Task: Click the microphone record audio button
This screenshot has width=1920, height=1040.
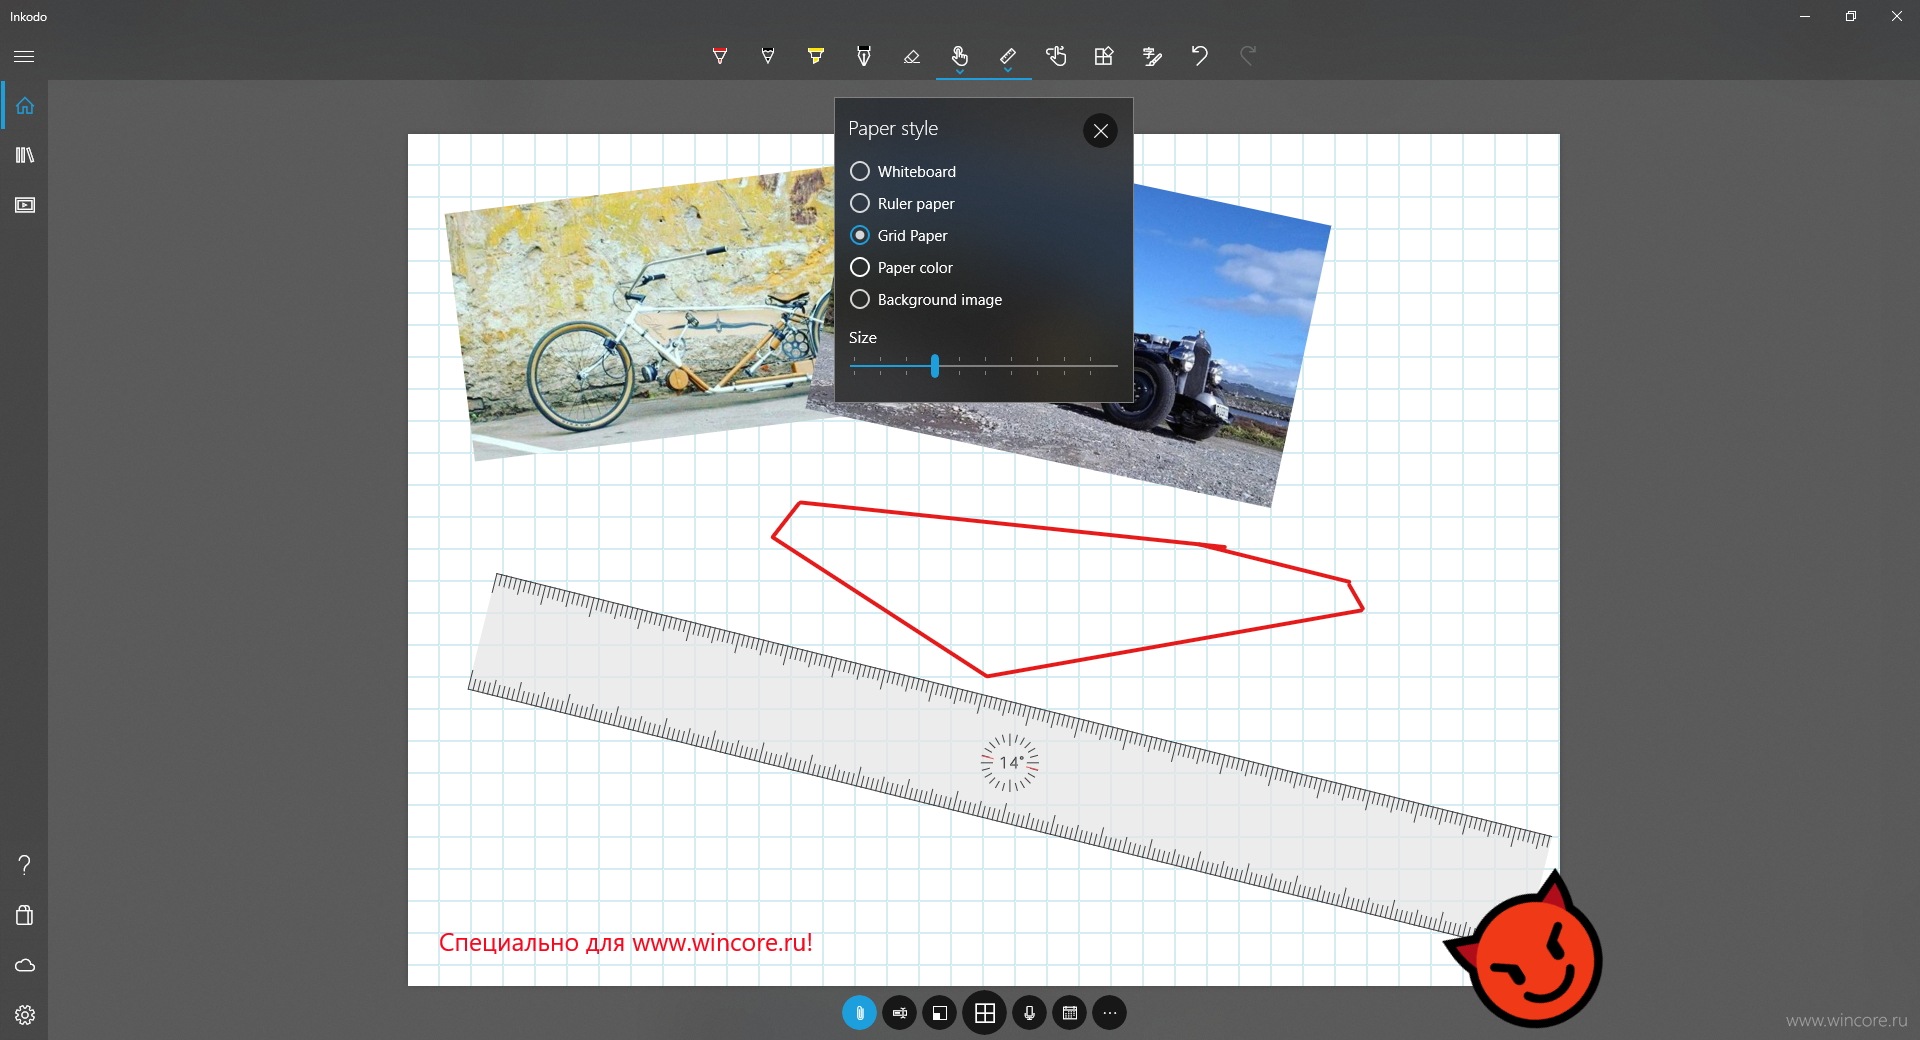Action: click(1029, 1013)
